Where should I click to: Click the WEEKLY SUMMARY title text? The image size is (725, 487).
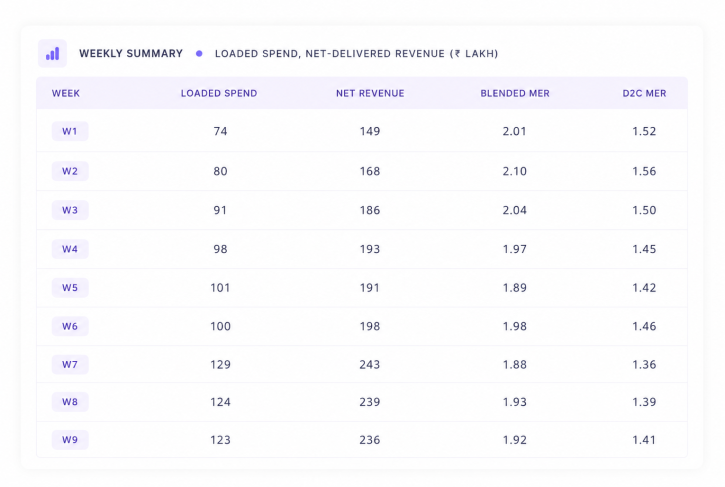point(131,54)
